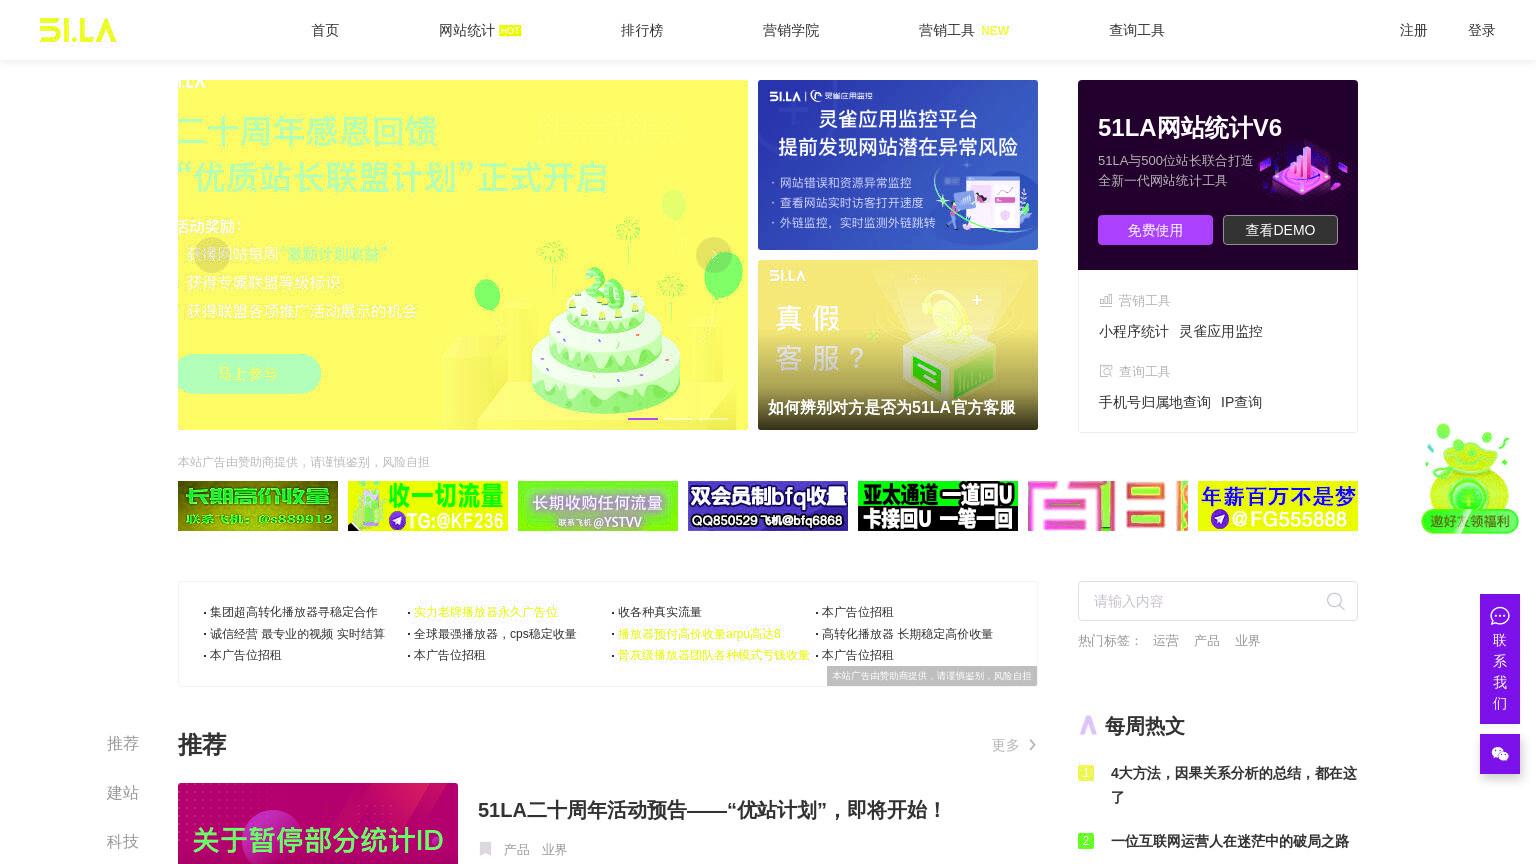Screen dimensions: 1536x864
Task: Click the 免费使用 button
Action: (x=1155, y=230)
